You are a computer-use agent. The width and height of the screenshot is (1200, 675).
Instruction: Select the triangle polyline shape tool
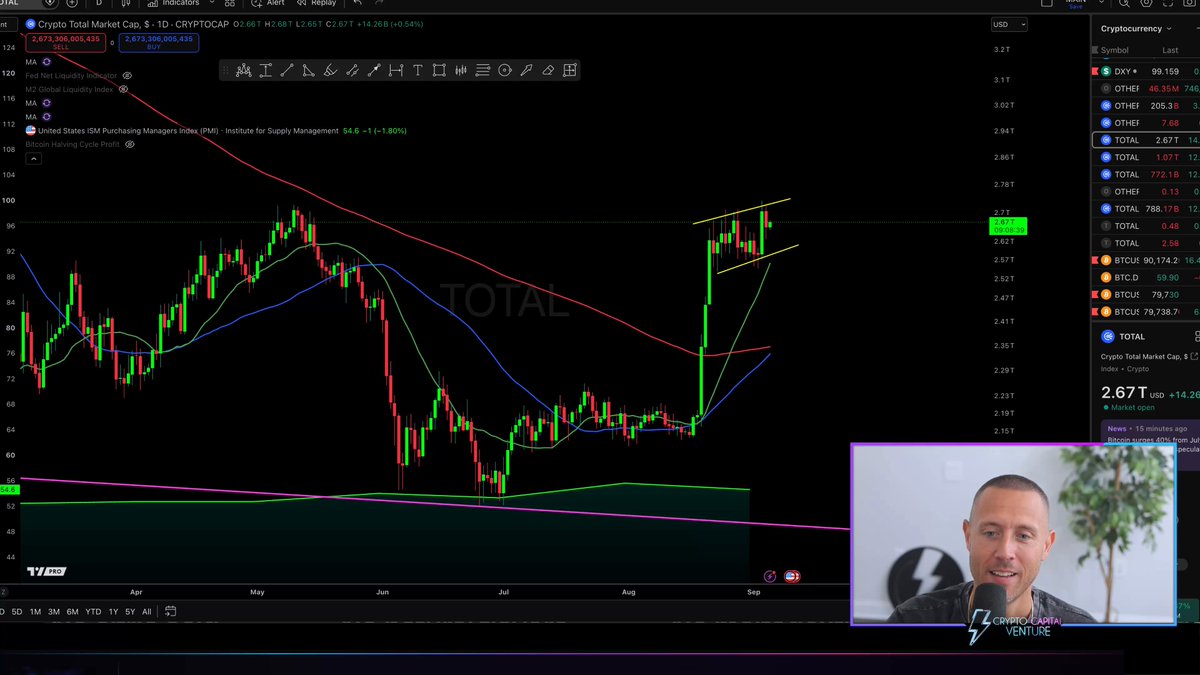308,70
